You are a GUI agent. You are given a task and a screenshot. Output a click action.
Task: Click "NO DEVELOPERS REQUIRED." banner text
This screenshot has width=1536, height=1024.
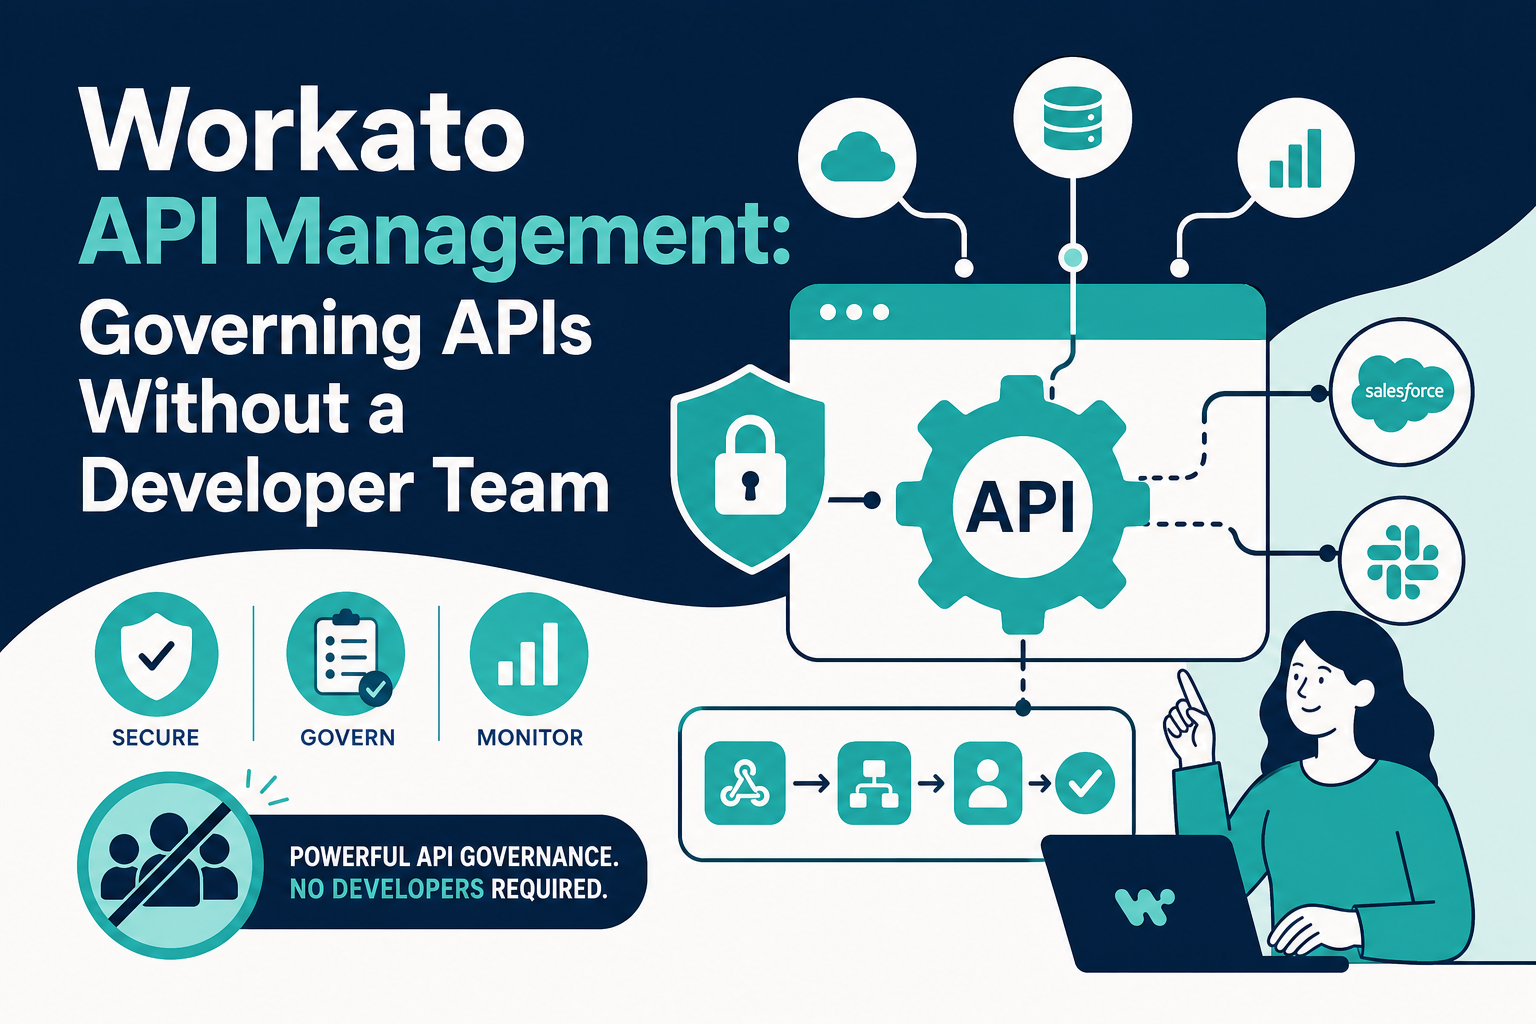[448, 889]
